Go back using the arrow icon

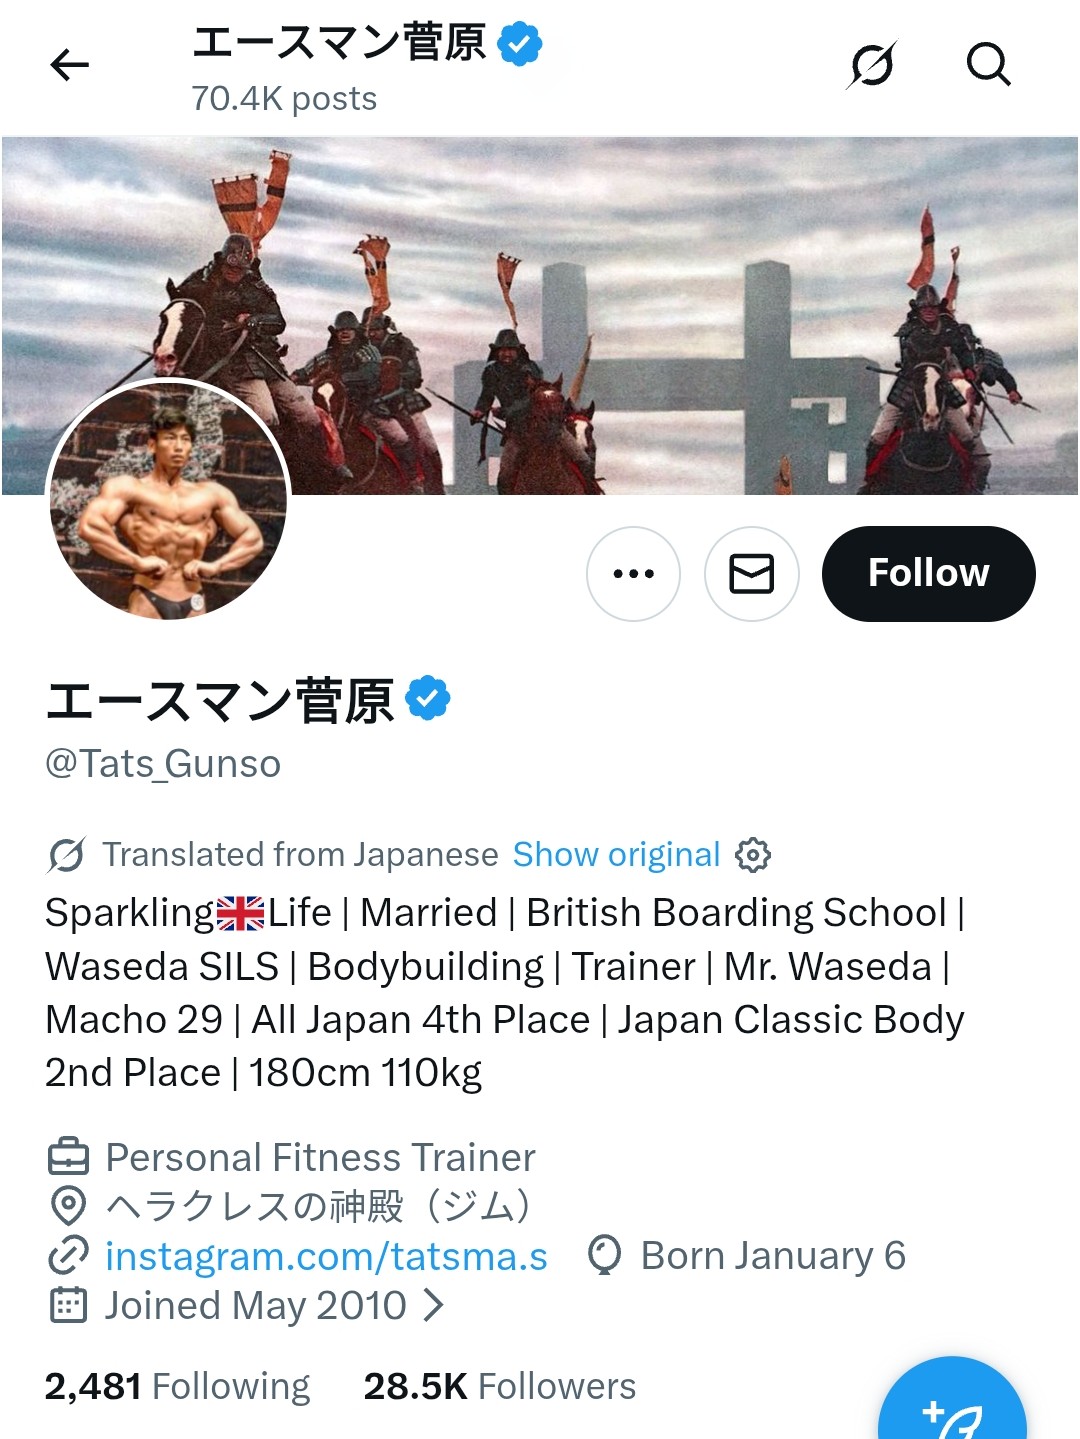[x=70, y=65]
